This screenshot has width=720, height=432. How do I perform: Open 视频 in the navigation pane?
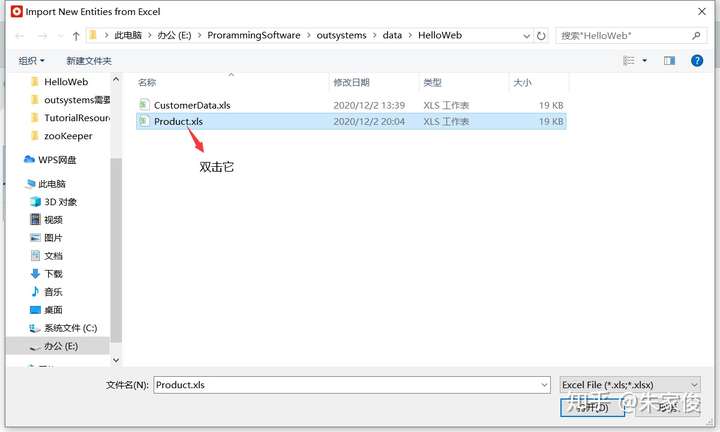47,220
